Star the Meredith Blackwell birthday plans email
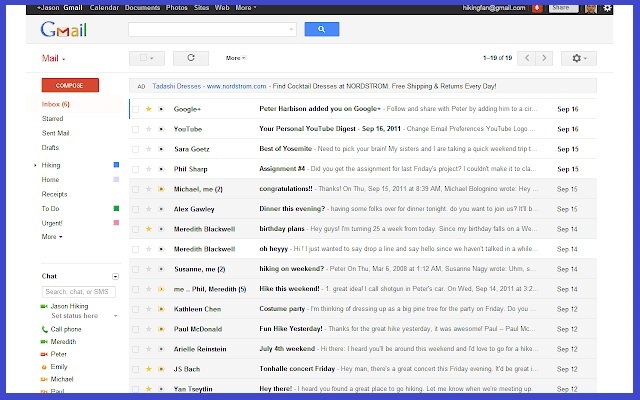 tap(149, 228)
